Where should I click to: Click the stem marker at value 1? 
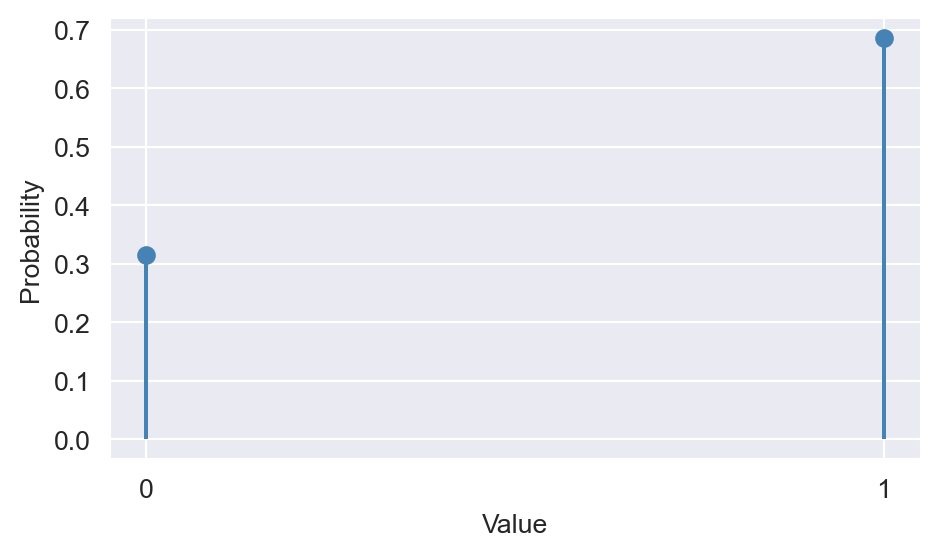tap(884, 39)
